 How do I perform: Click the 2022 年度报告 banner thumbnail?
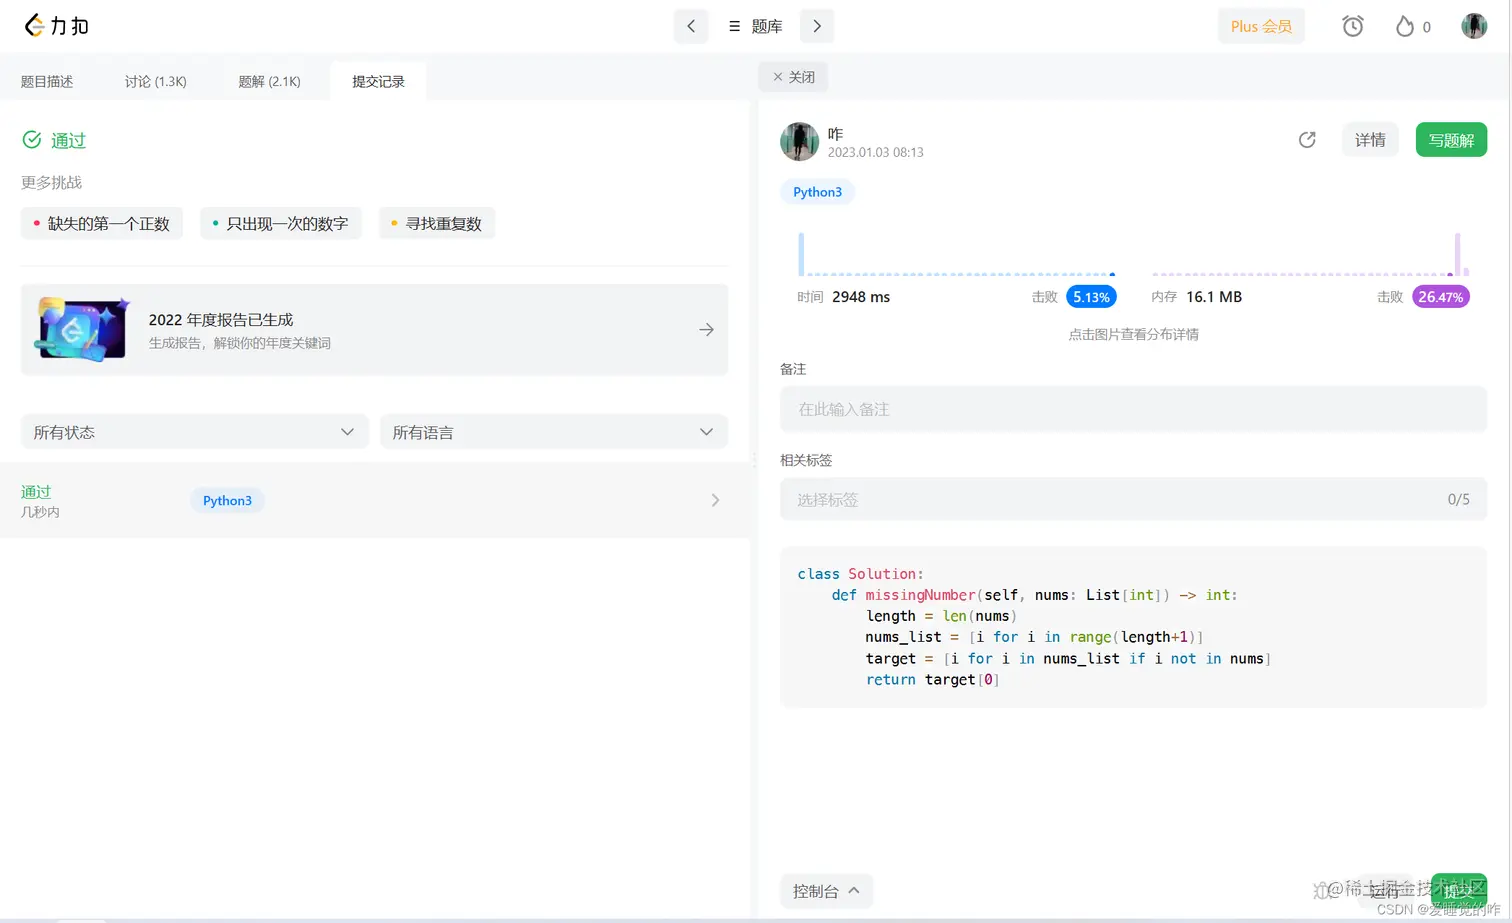pos(84,329)
